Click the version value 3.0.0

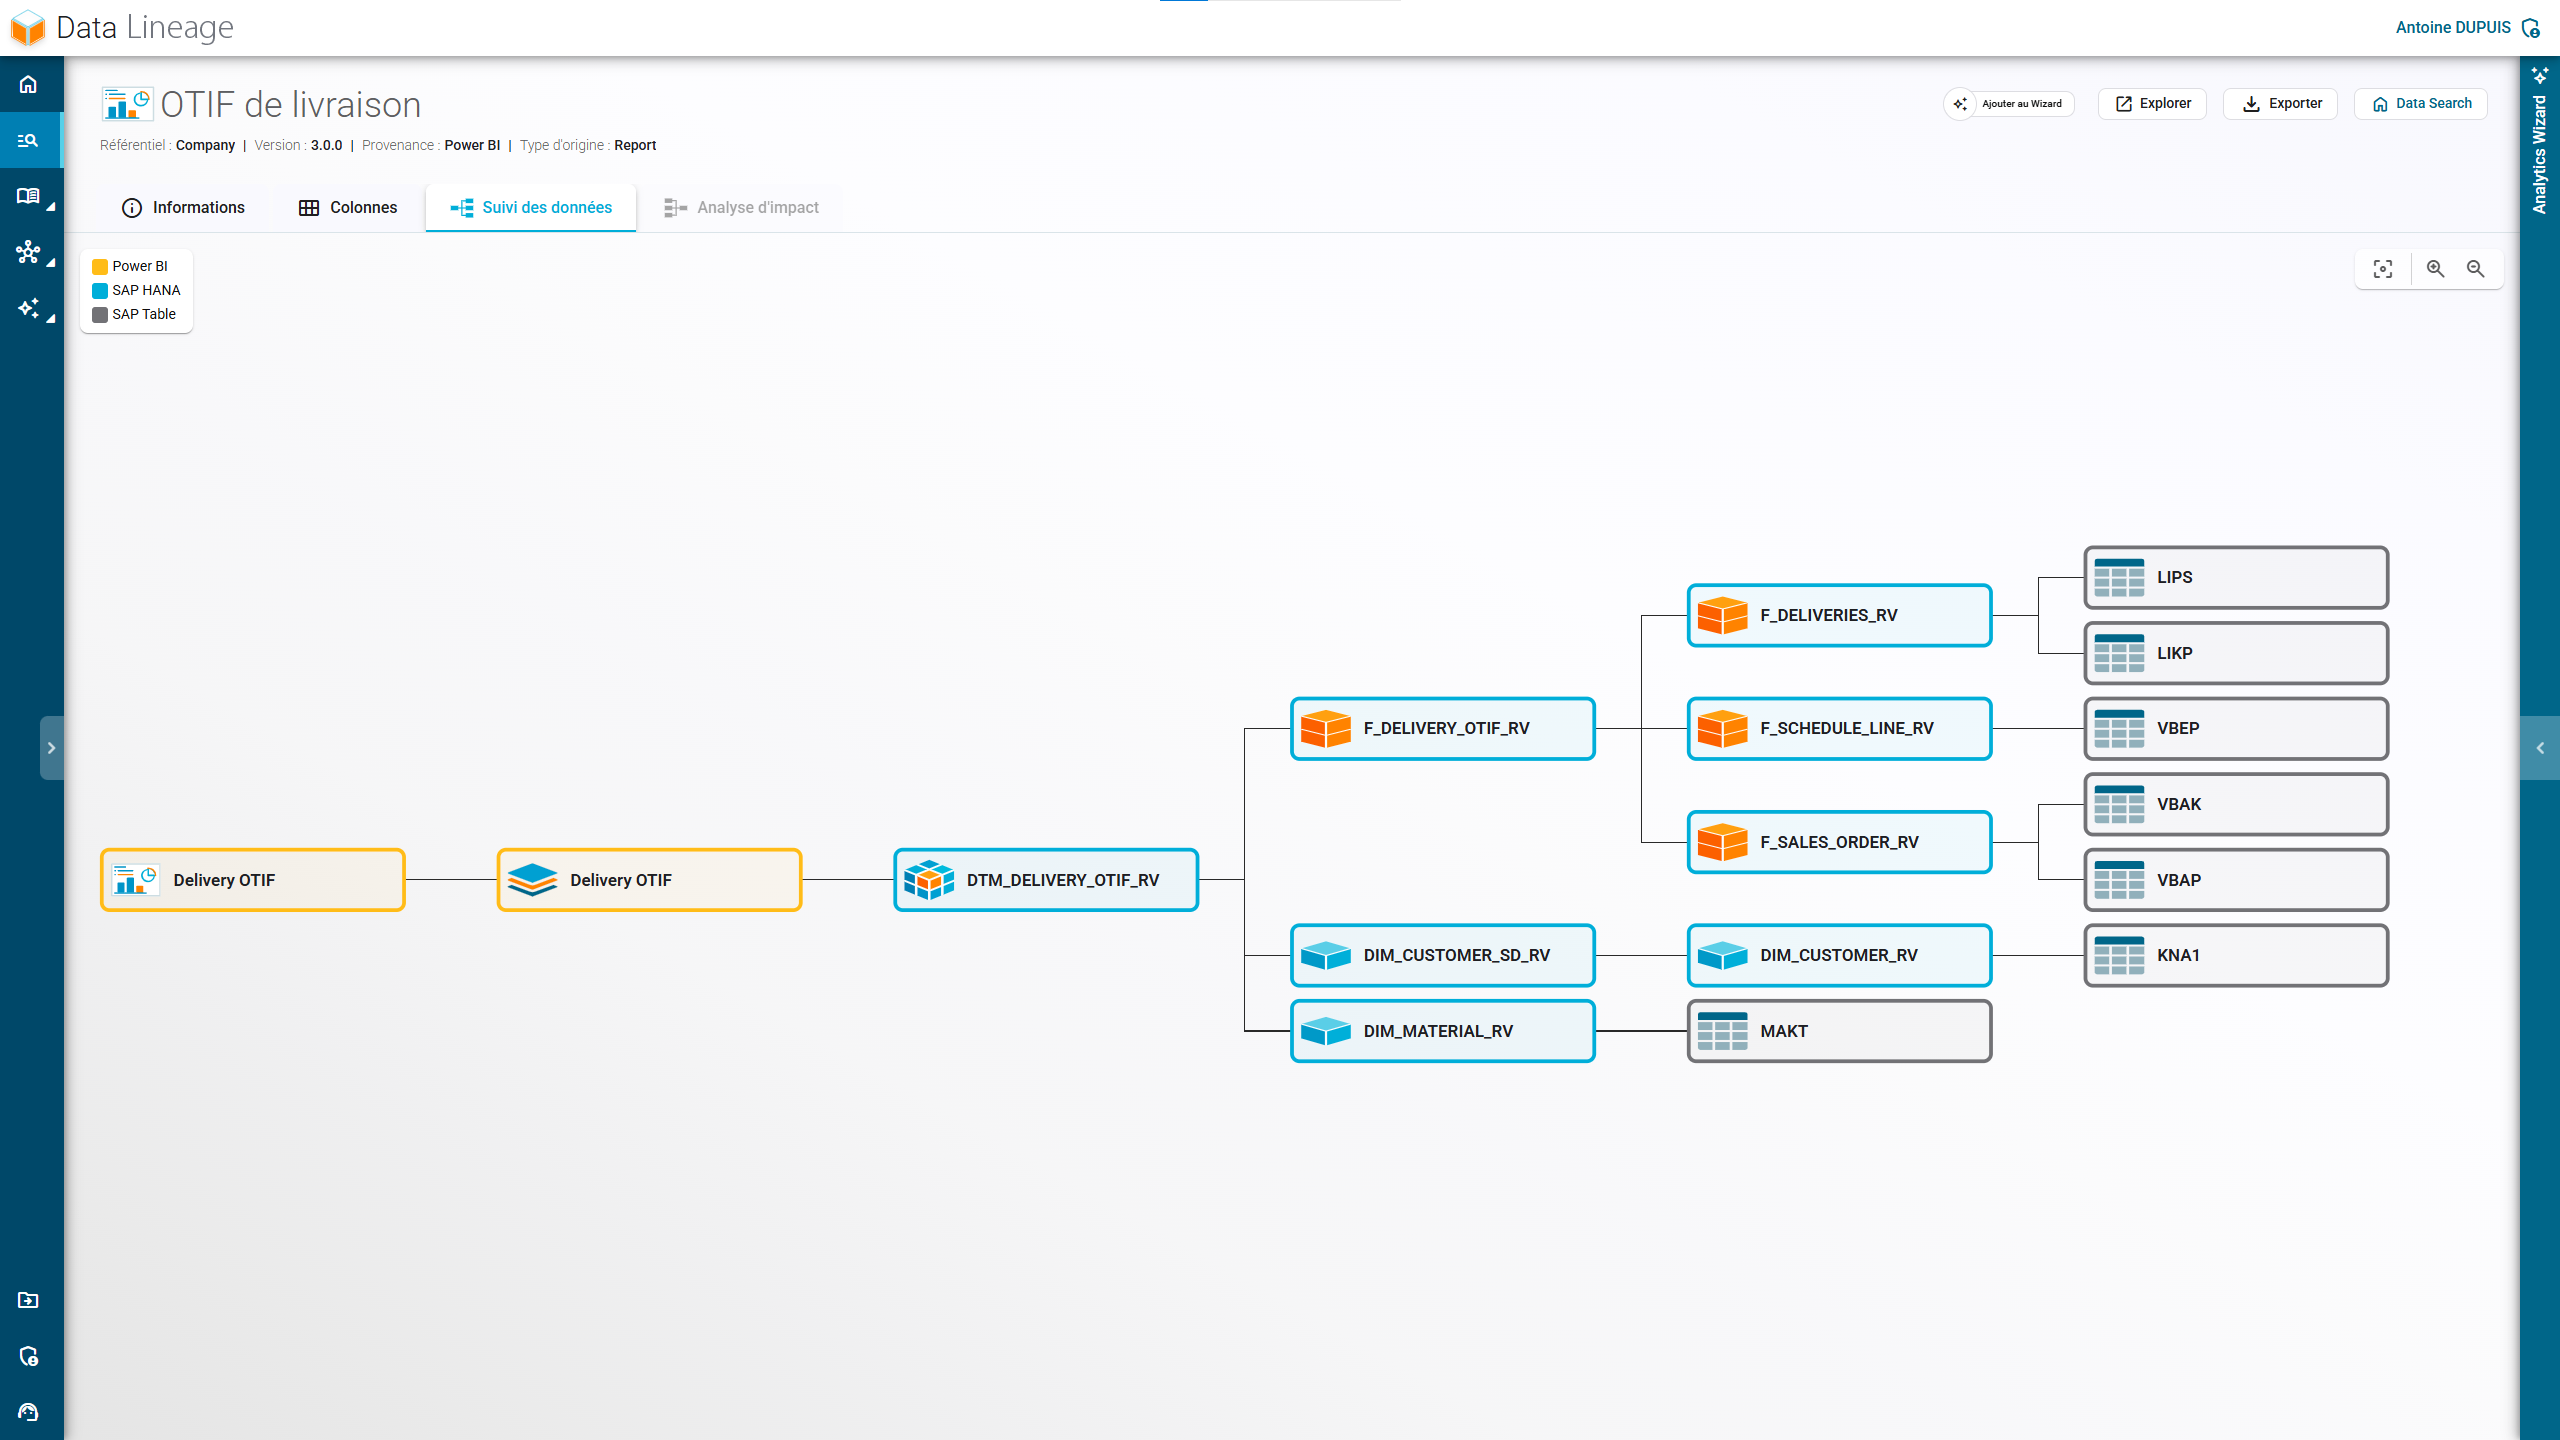(x=326, y=146)
